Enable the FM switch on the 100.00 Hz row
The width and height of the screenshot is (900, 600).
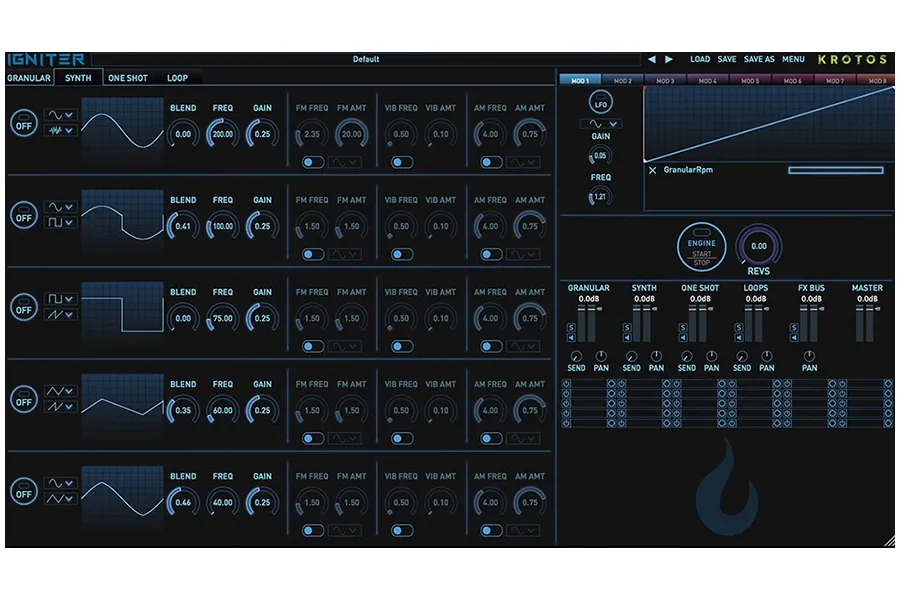[313, 254]
